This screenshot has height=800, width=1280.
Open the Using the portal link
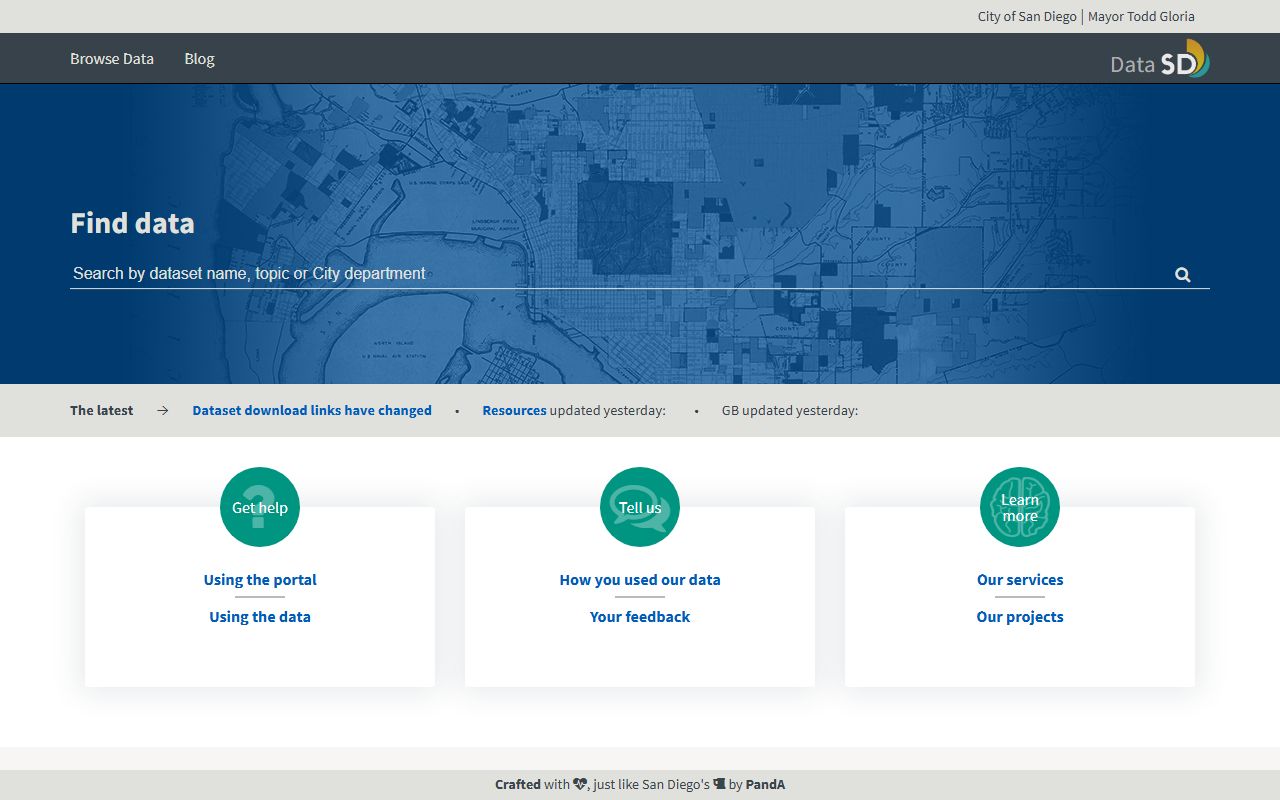click(260, 580)
